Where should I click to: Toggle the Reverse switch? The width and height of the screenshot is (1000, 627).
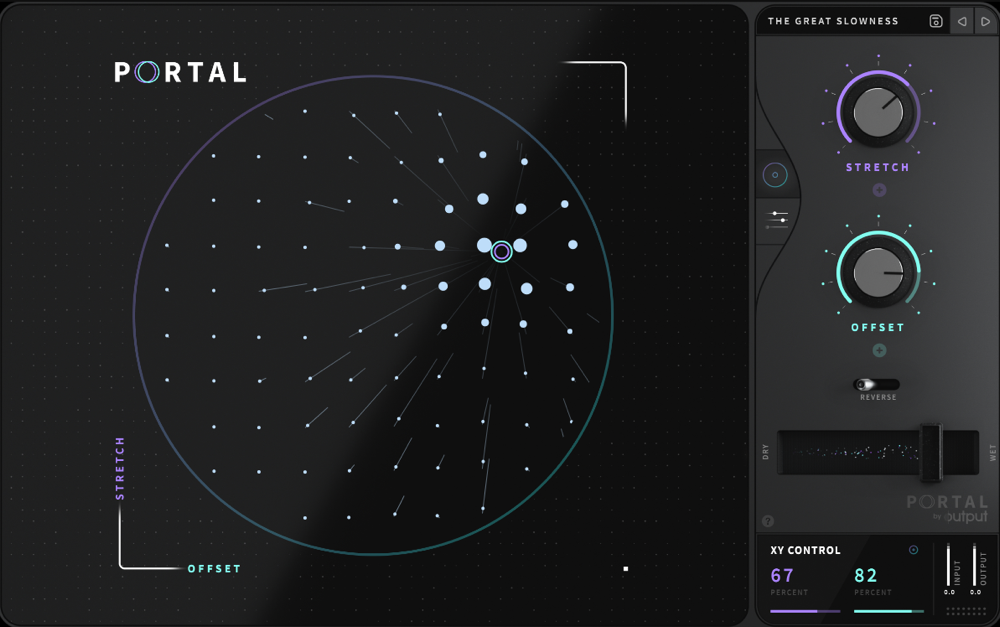click(876, 384)
